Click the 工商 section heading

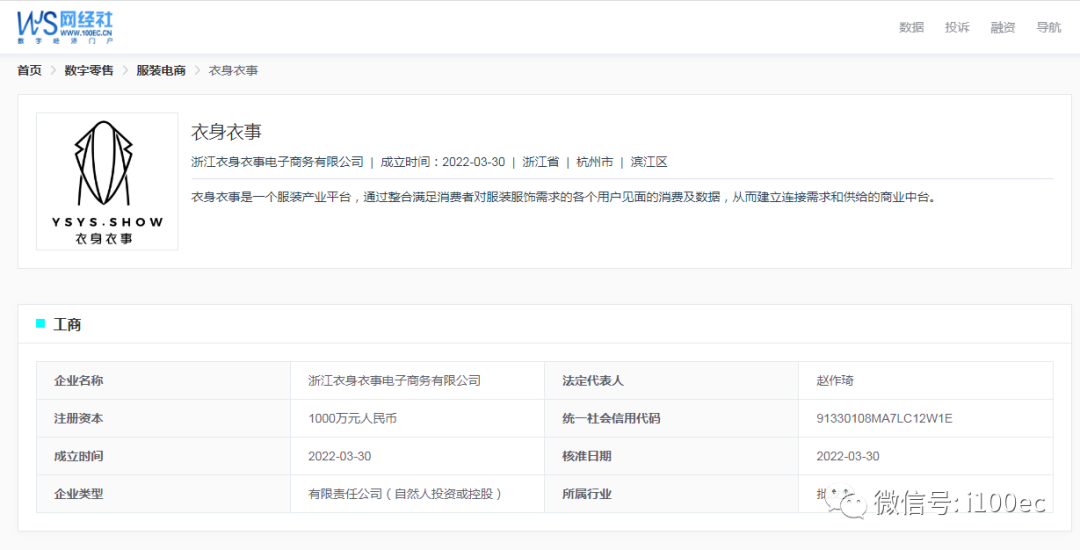68,324
